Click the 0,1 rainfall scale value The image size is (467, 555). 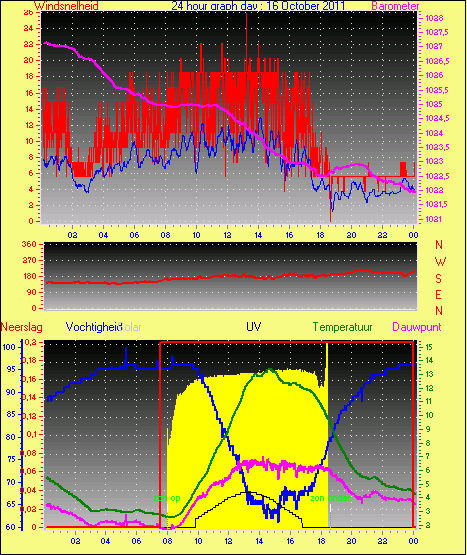32,434
